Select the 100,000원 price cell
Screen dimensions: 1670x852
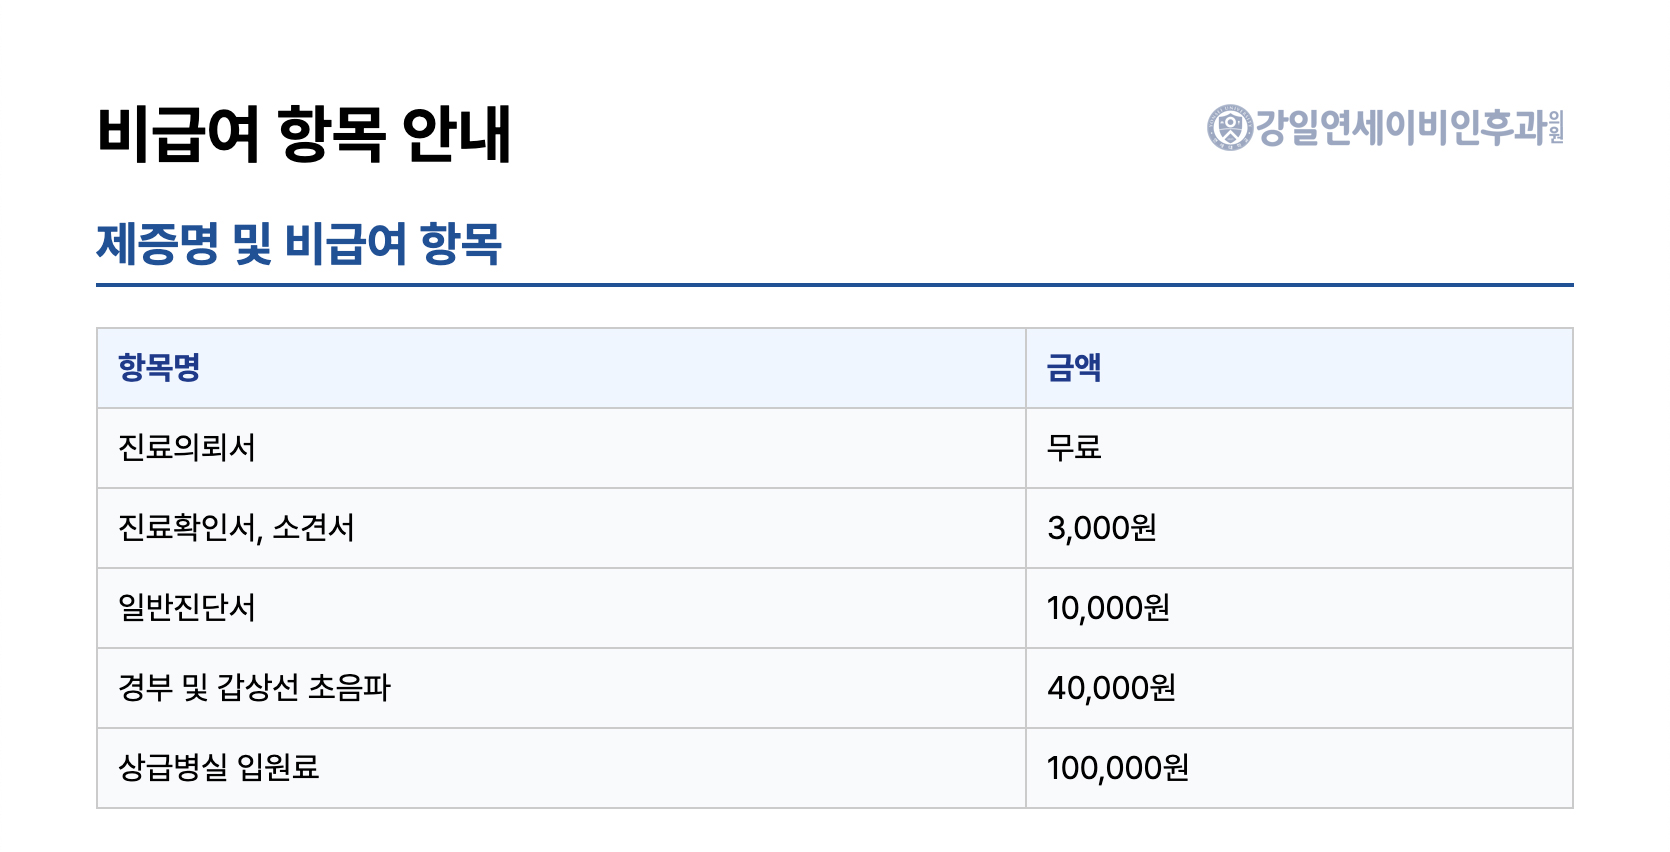click(x=1117, y=768)
